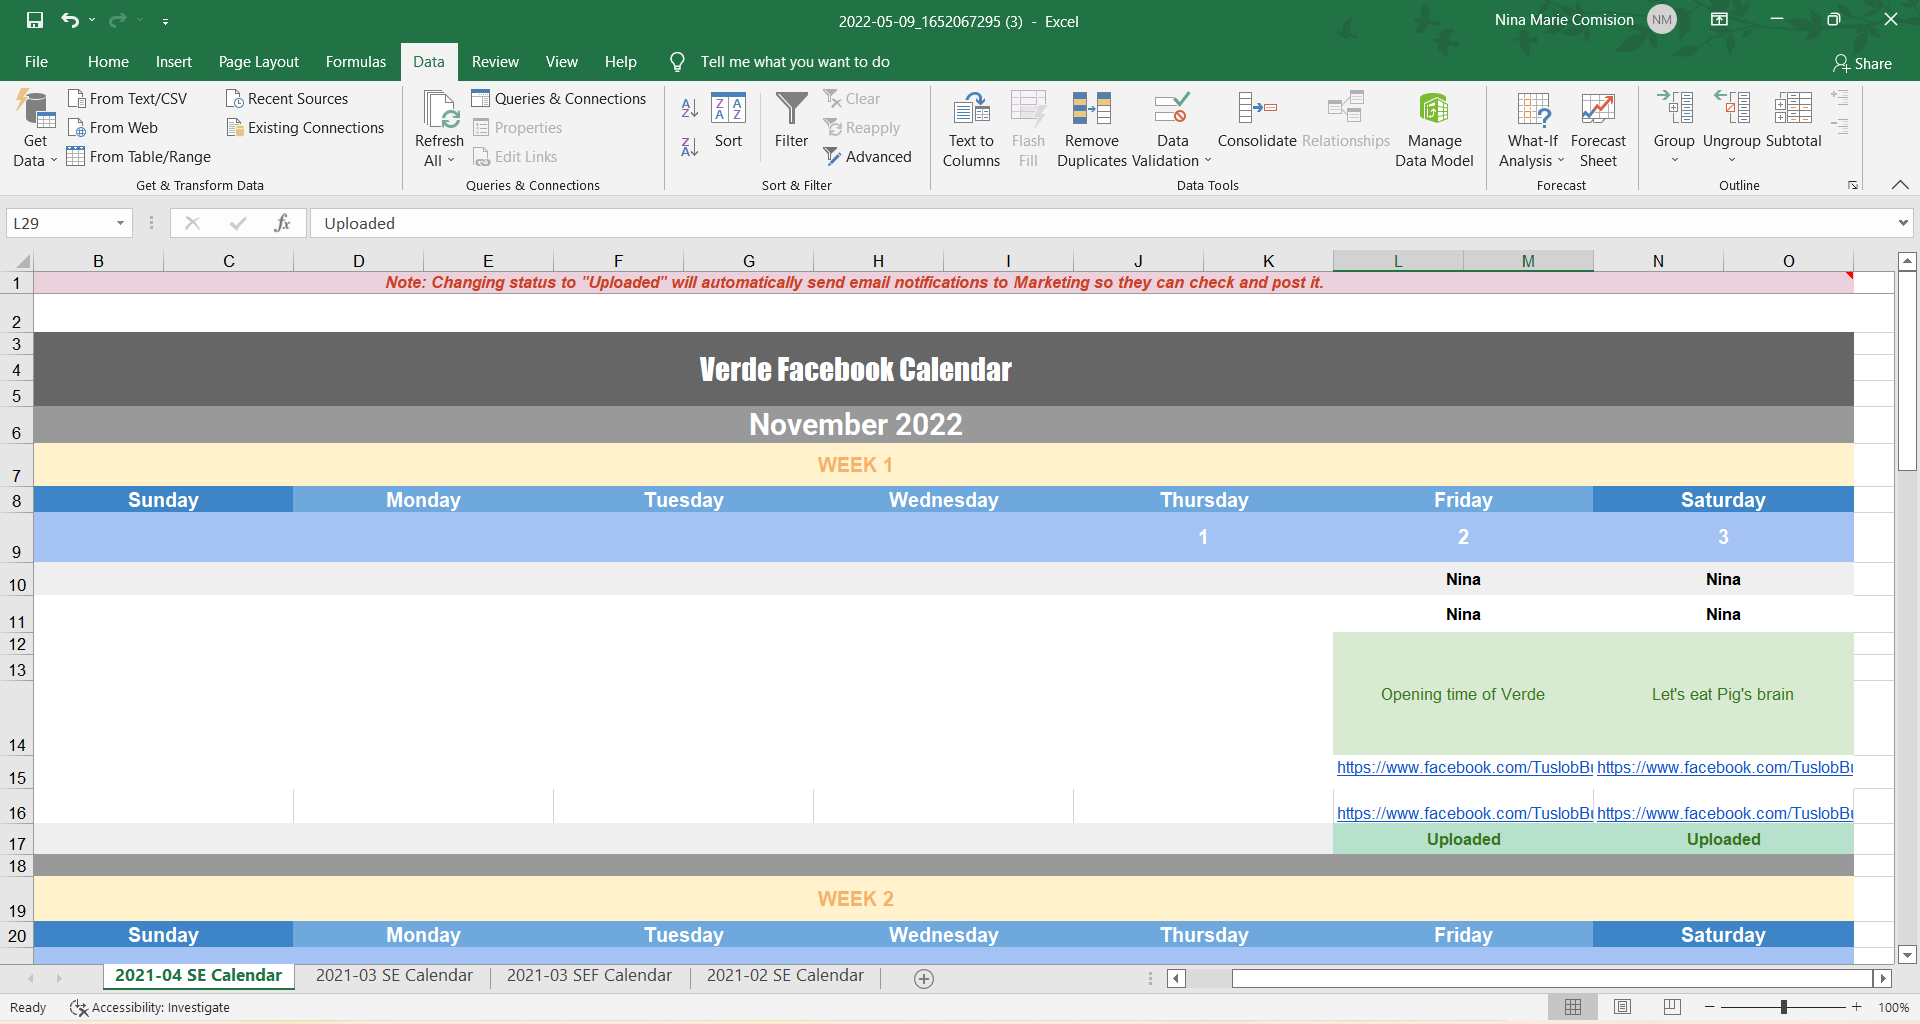Switch to Insert tab
Image resolution: width=1920 pixels, height=1024 pixels.
pos(173,62)
